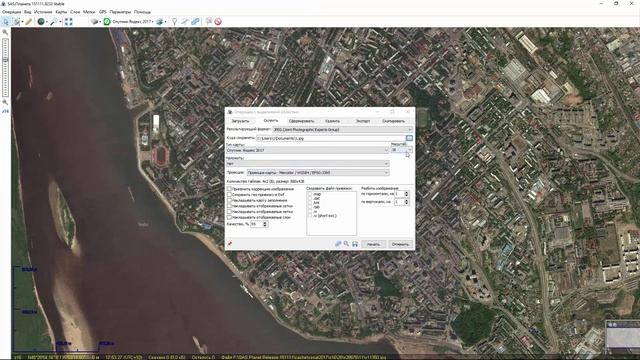Image resolution: width=640 pixels, height=360 pixels.
Task: Switch to the Удалить tab
Action: pyautogui.click(x=332, y=121)
